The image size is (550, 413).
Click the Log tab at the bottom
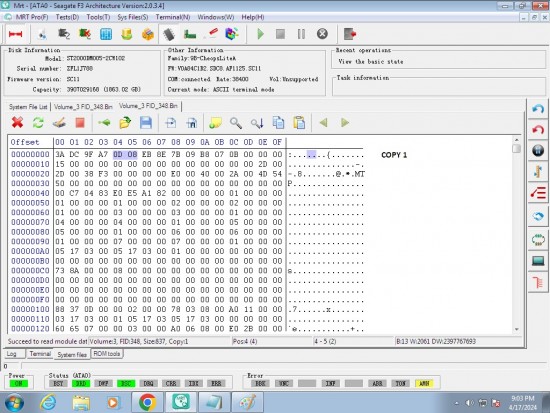(x=12, y=354)
